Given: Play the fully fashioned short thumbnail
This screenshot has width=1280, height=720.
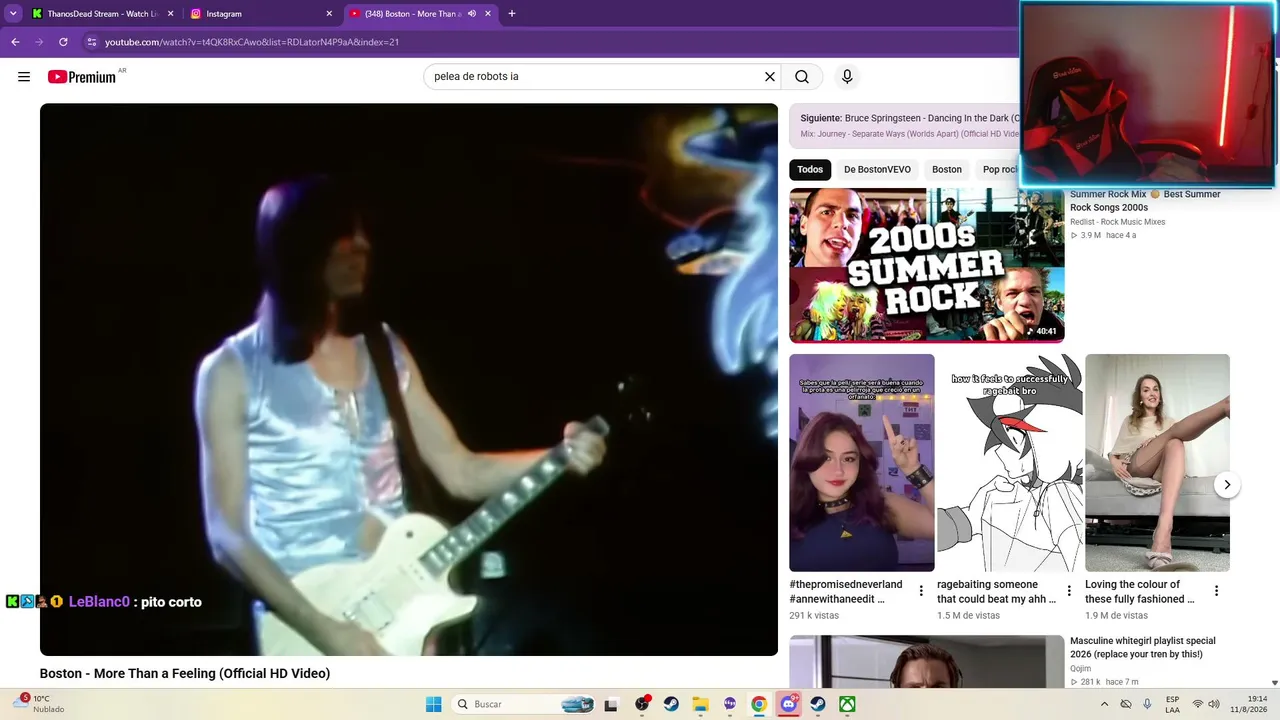Looking at the screenshot, I should (x=1158, y=463).
